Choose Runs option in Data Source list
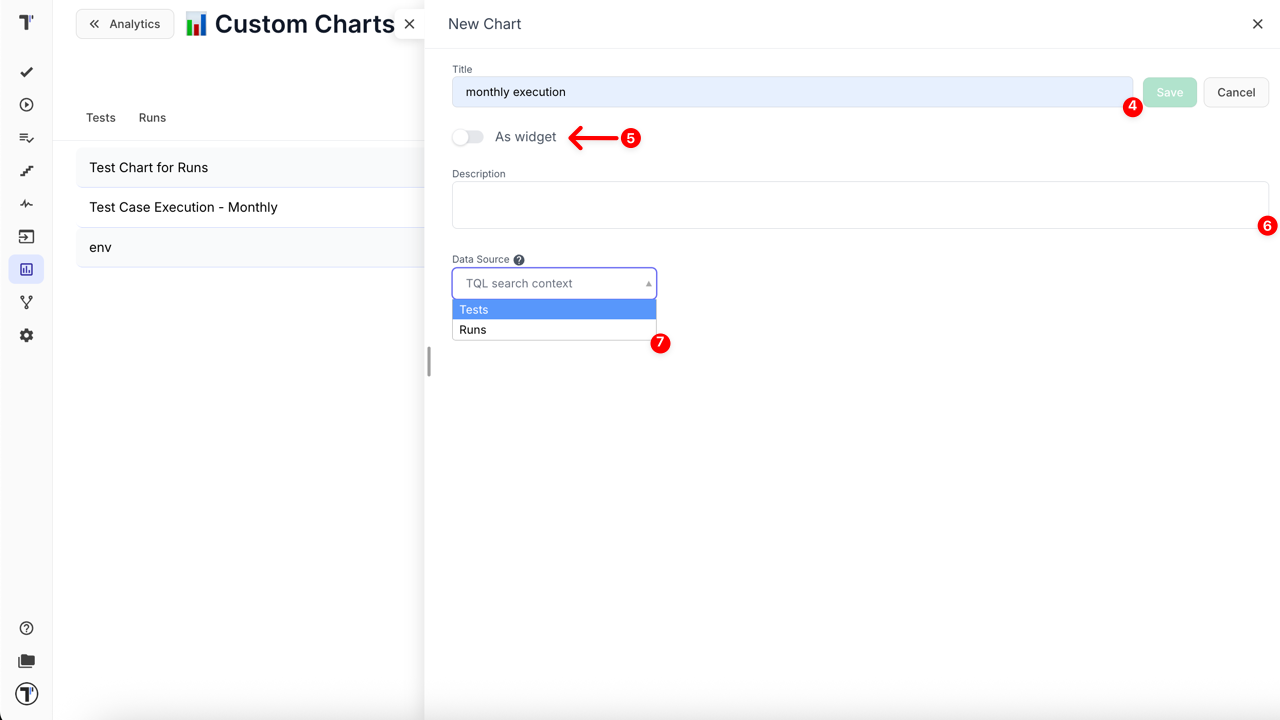1280x720 pixels. 554,330
